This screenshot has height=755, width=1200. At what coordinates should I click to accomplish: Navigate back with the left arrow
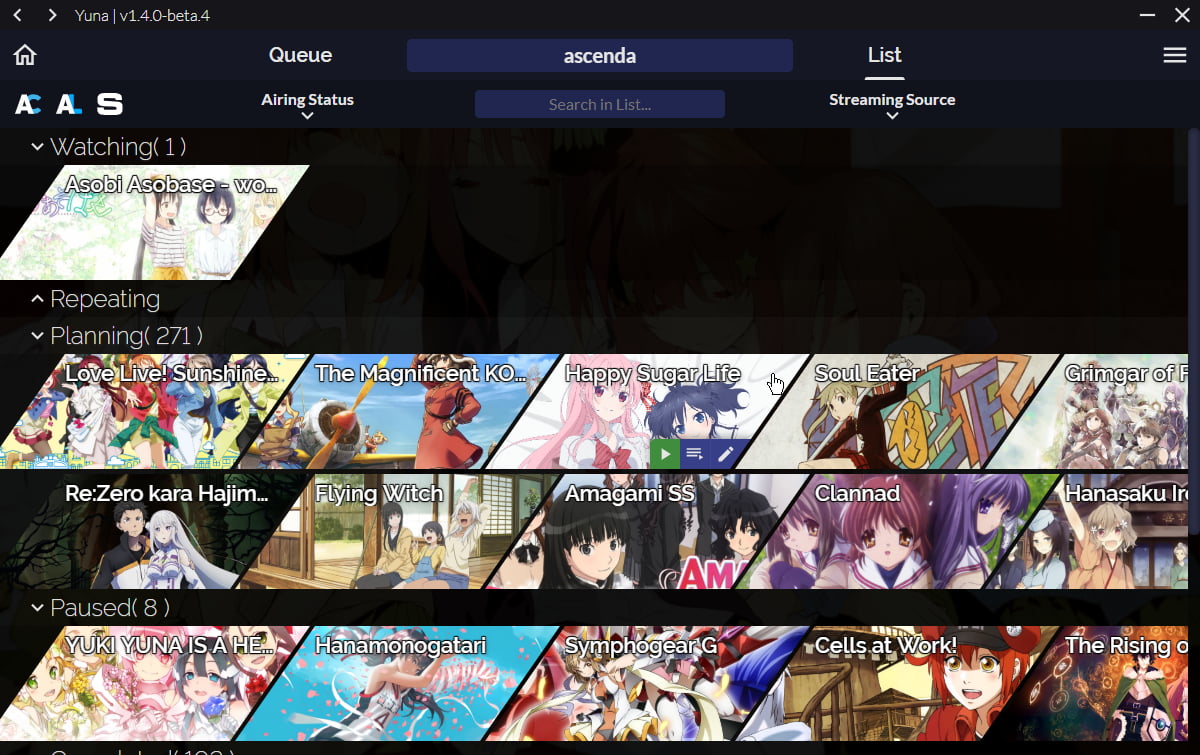pyautogui.click(x=17, y=16)
